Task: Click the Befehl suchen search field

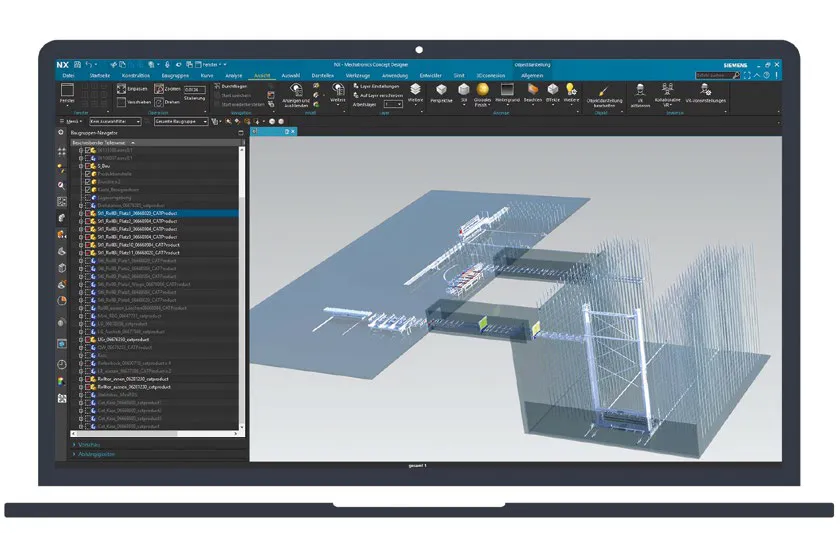Action: [x=718, y=76]
